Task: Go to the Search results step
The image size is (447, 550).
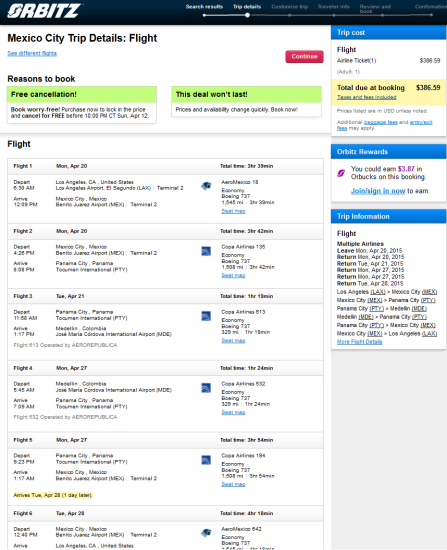Action: coord(204,7)
